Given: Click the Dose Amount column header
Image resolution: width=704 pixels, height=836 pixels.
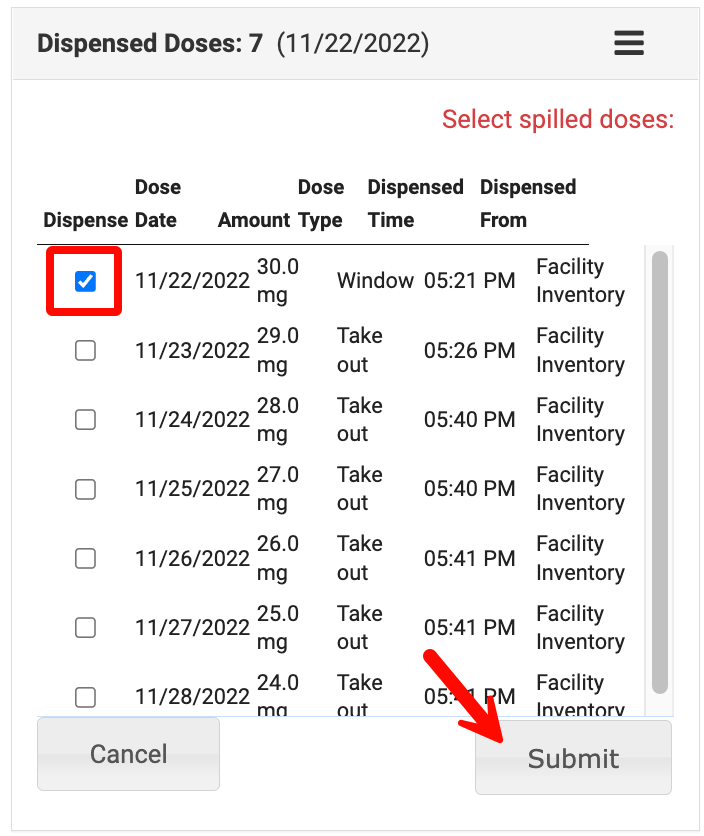Looking at the screenshot, I should (254, 220).
